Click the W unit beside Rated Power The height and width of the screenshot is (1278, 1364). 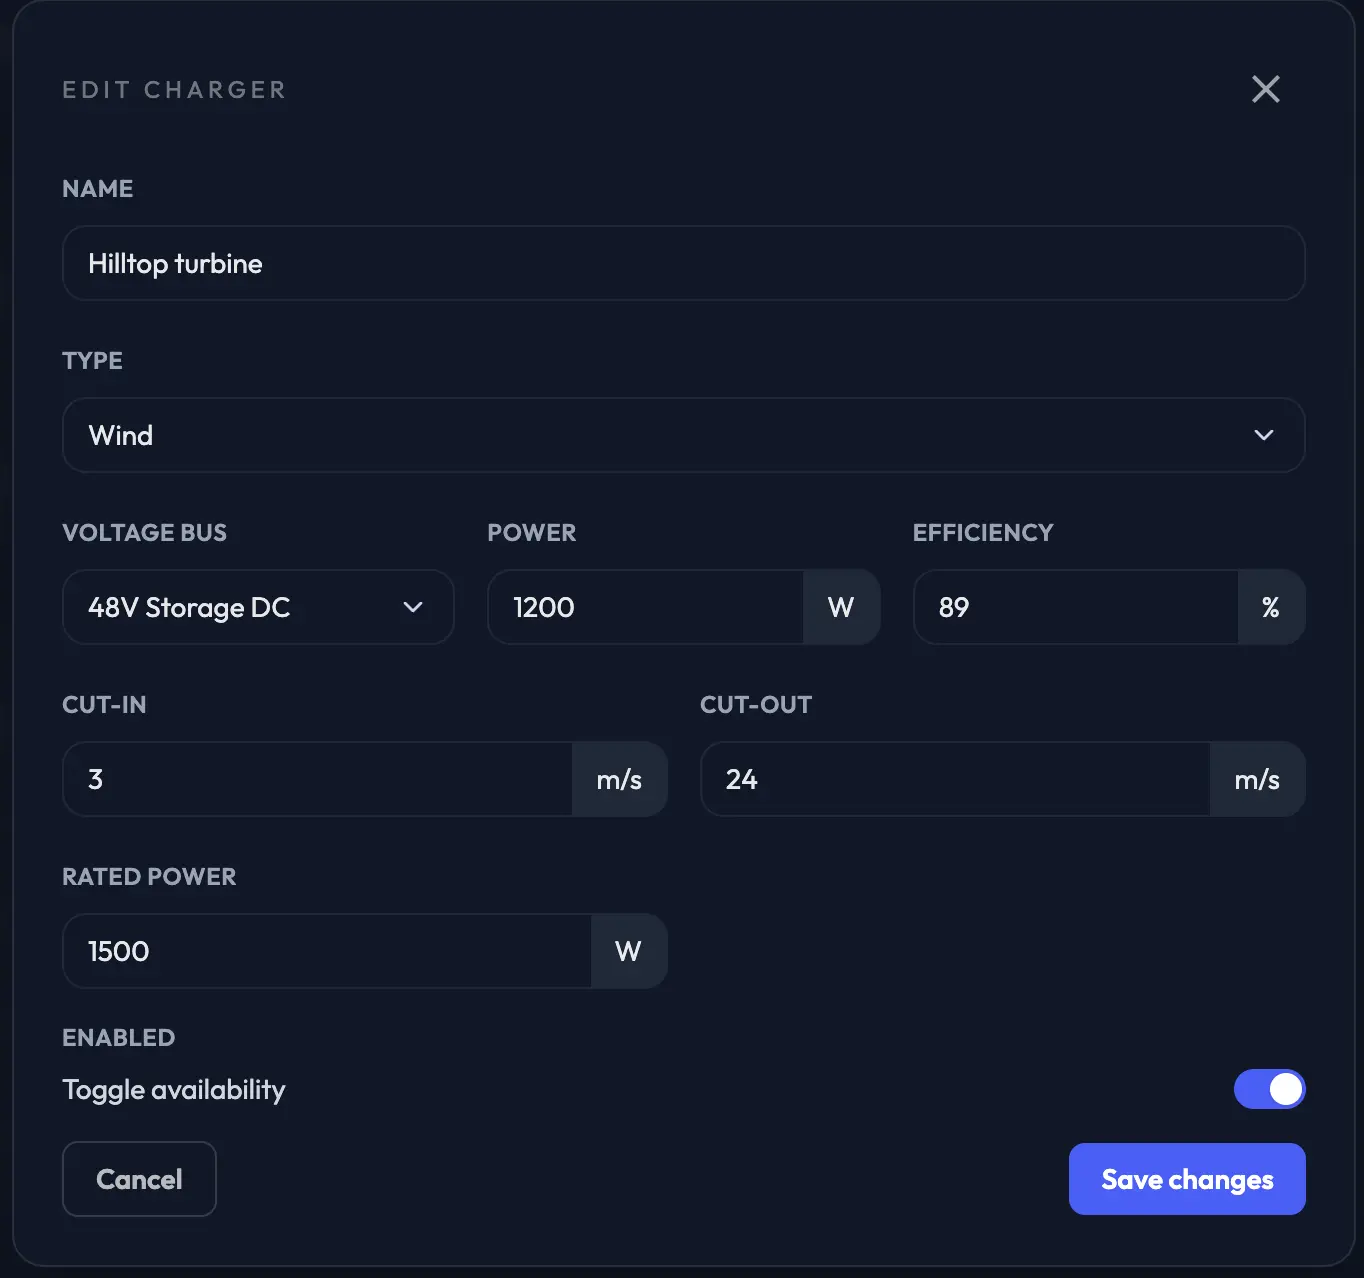629,951
